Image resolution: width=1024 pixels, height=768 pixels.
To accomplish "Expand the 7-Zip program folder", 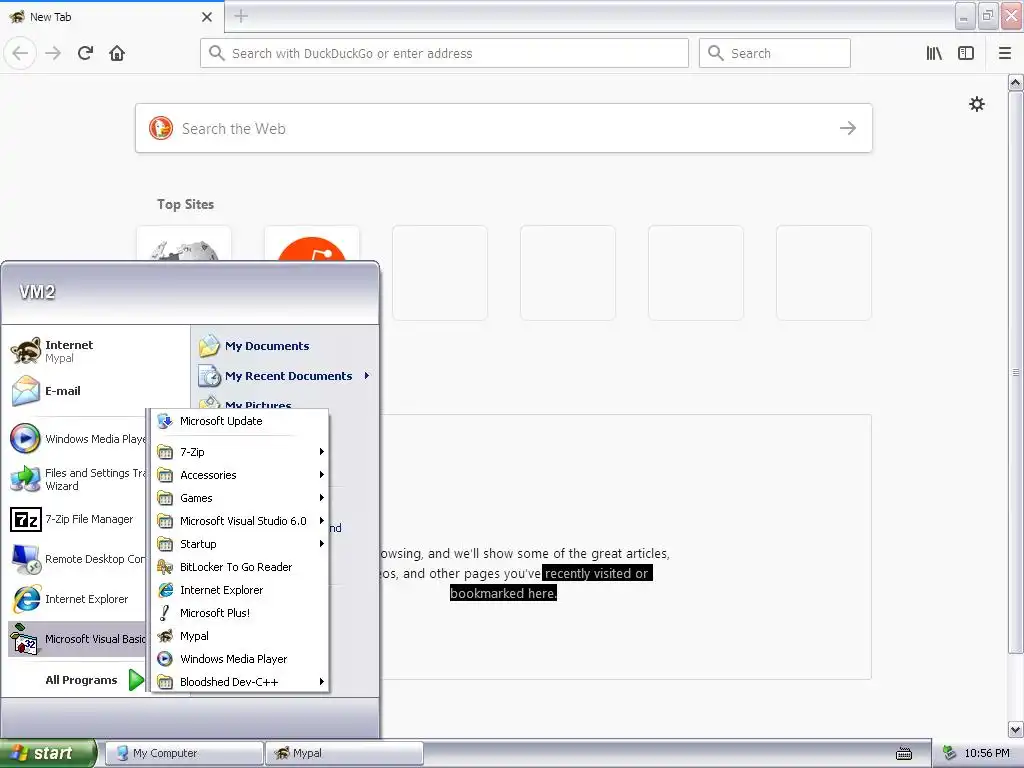I will [240, 452].
